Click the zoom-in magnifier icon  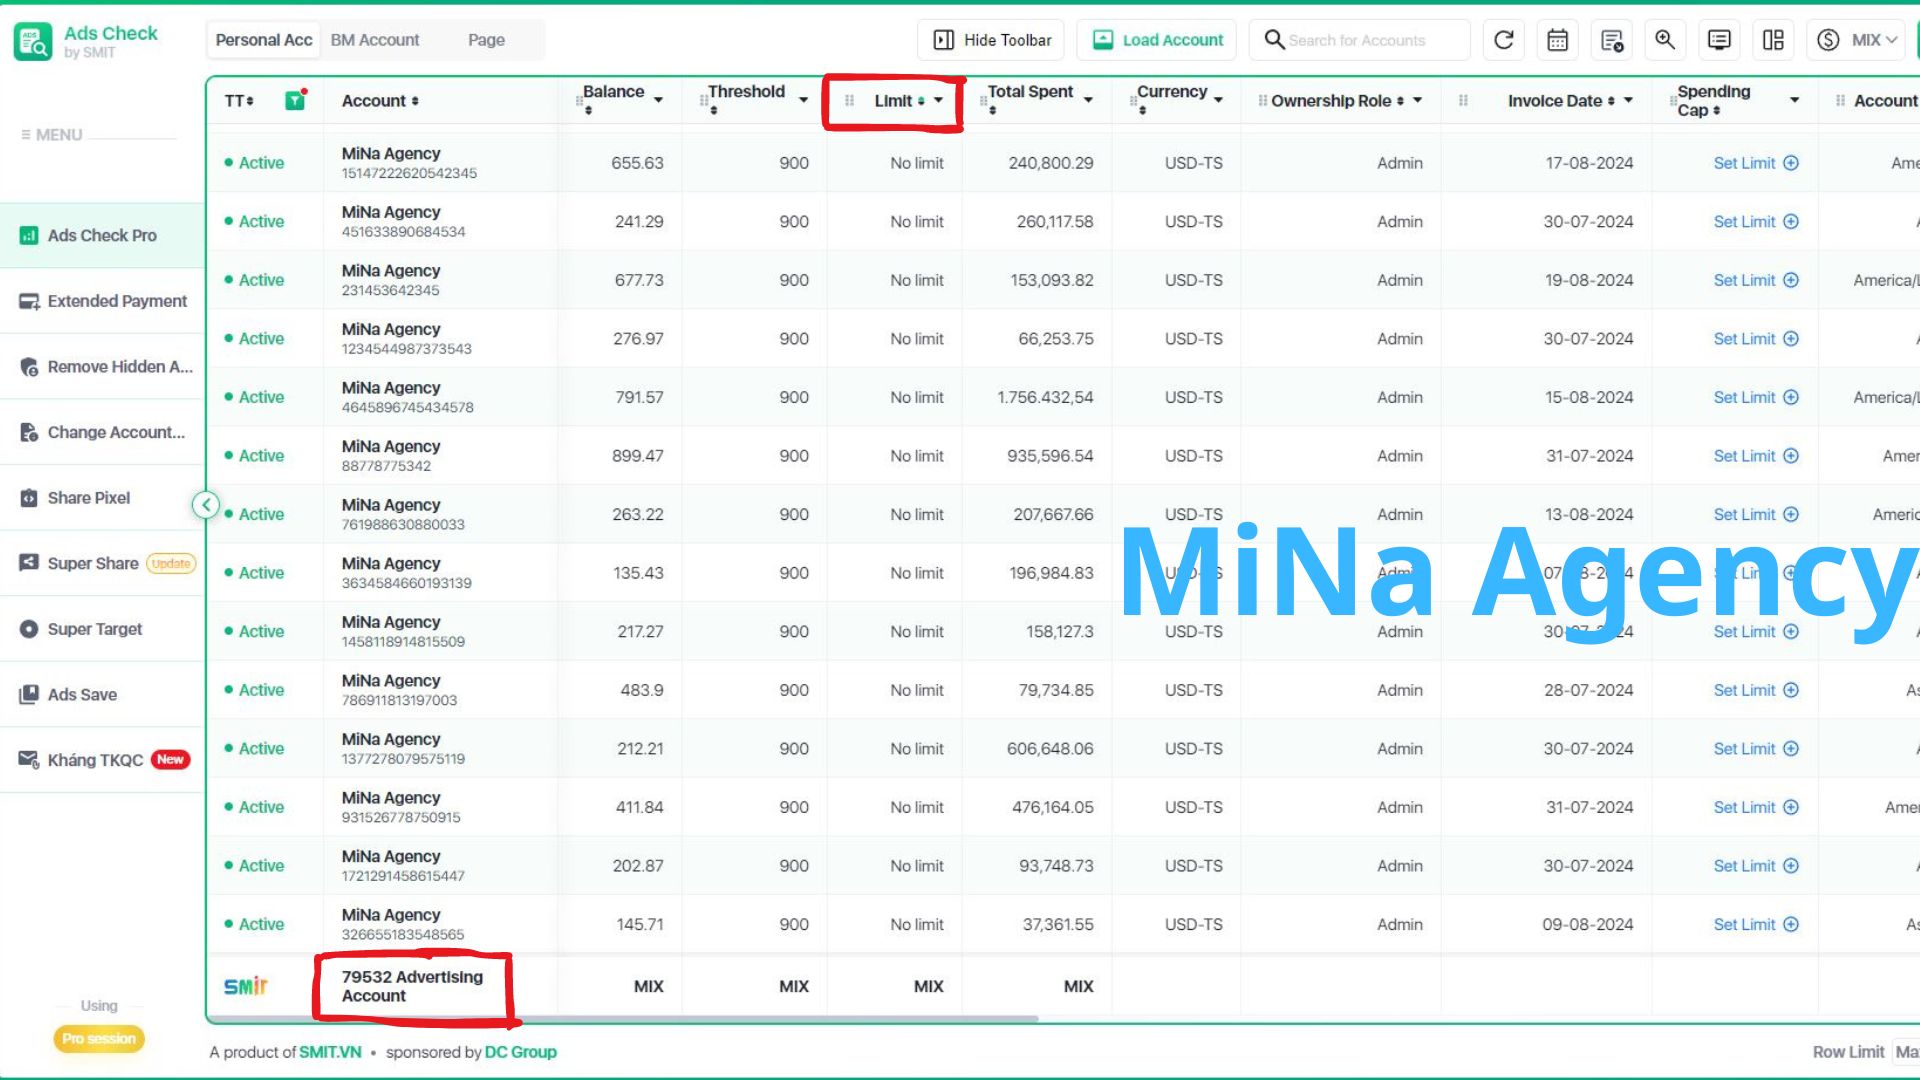click(1665, 40)
